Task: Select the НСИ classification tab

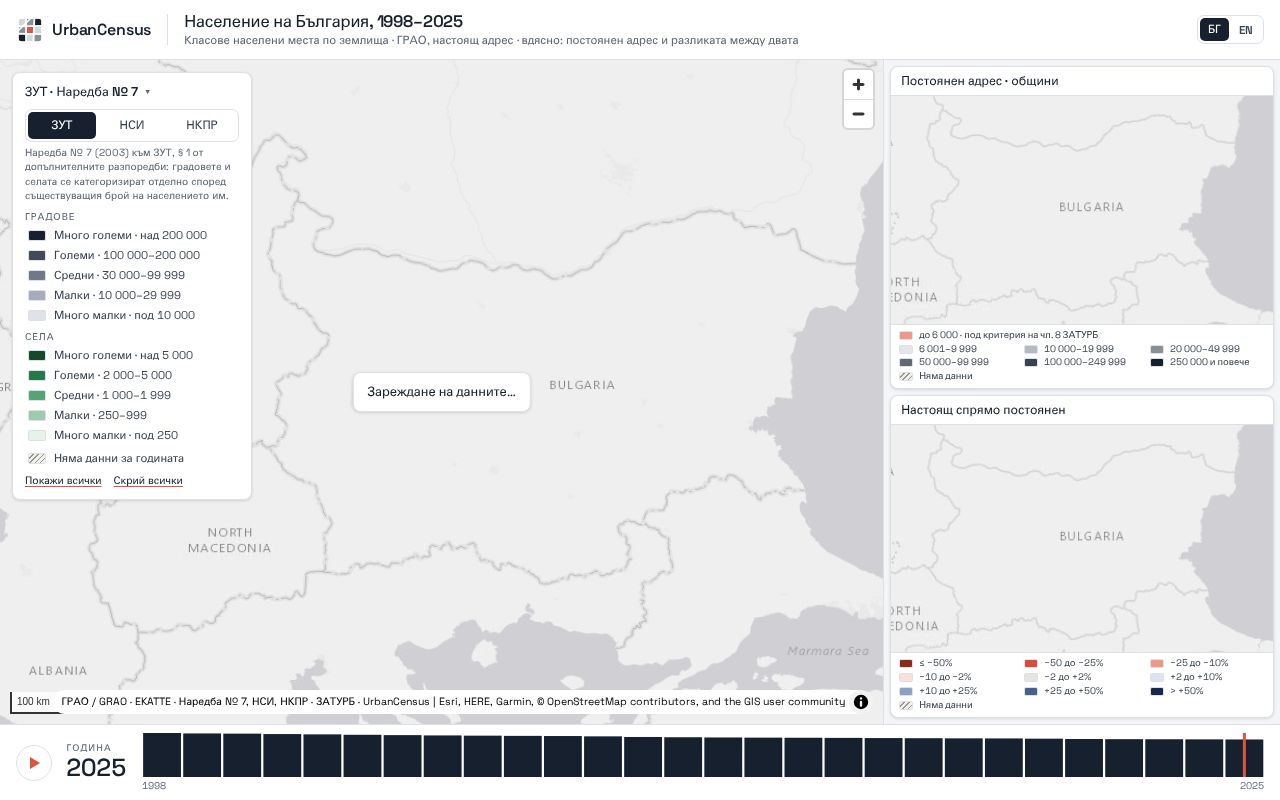Action: (x=132, y=126)
